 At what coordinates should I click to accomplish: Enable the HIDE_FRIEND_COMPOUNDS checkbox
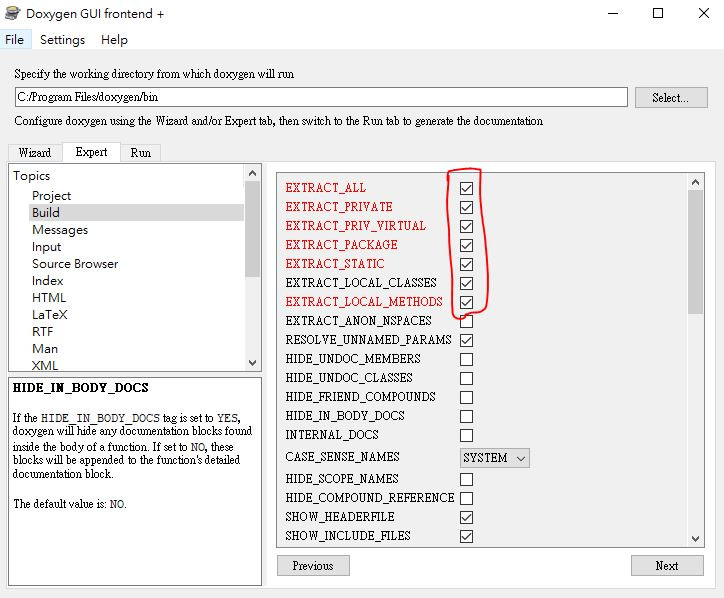[x=466, y=397]
